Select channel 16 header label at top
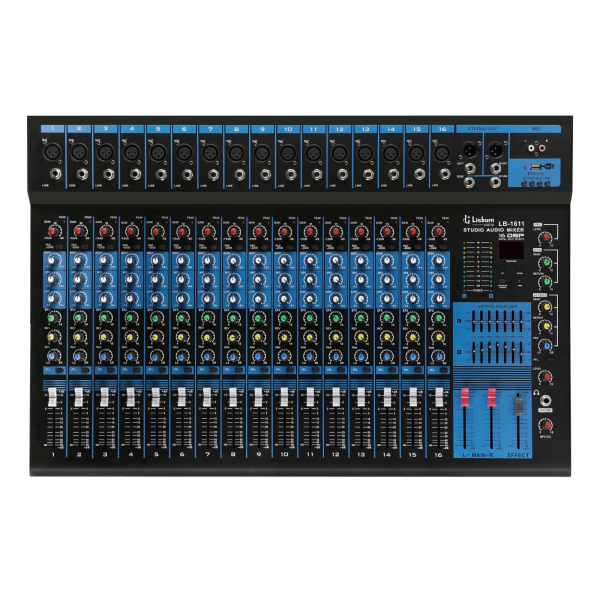This screenshot has width=601, height=601. 440,129
